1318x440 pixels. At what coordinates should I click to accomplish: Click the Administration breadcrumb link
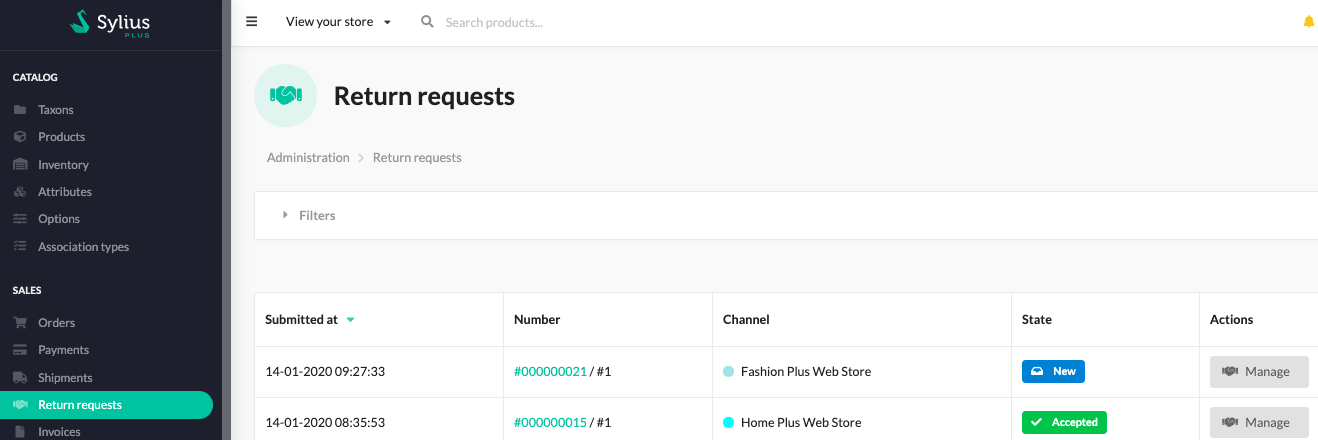(308, 158)
